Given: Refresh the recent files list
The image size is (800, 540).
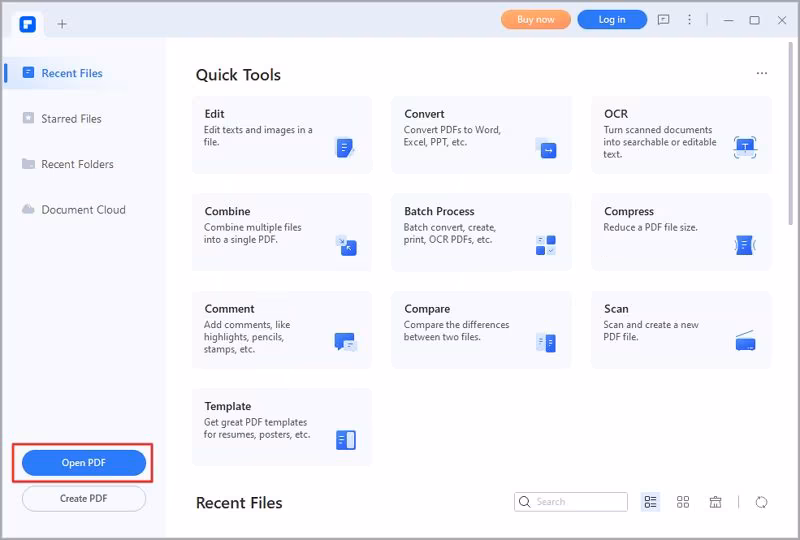Looking at the screenshot, I should point(762,502).
